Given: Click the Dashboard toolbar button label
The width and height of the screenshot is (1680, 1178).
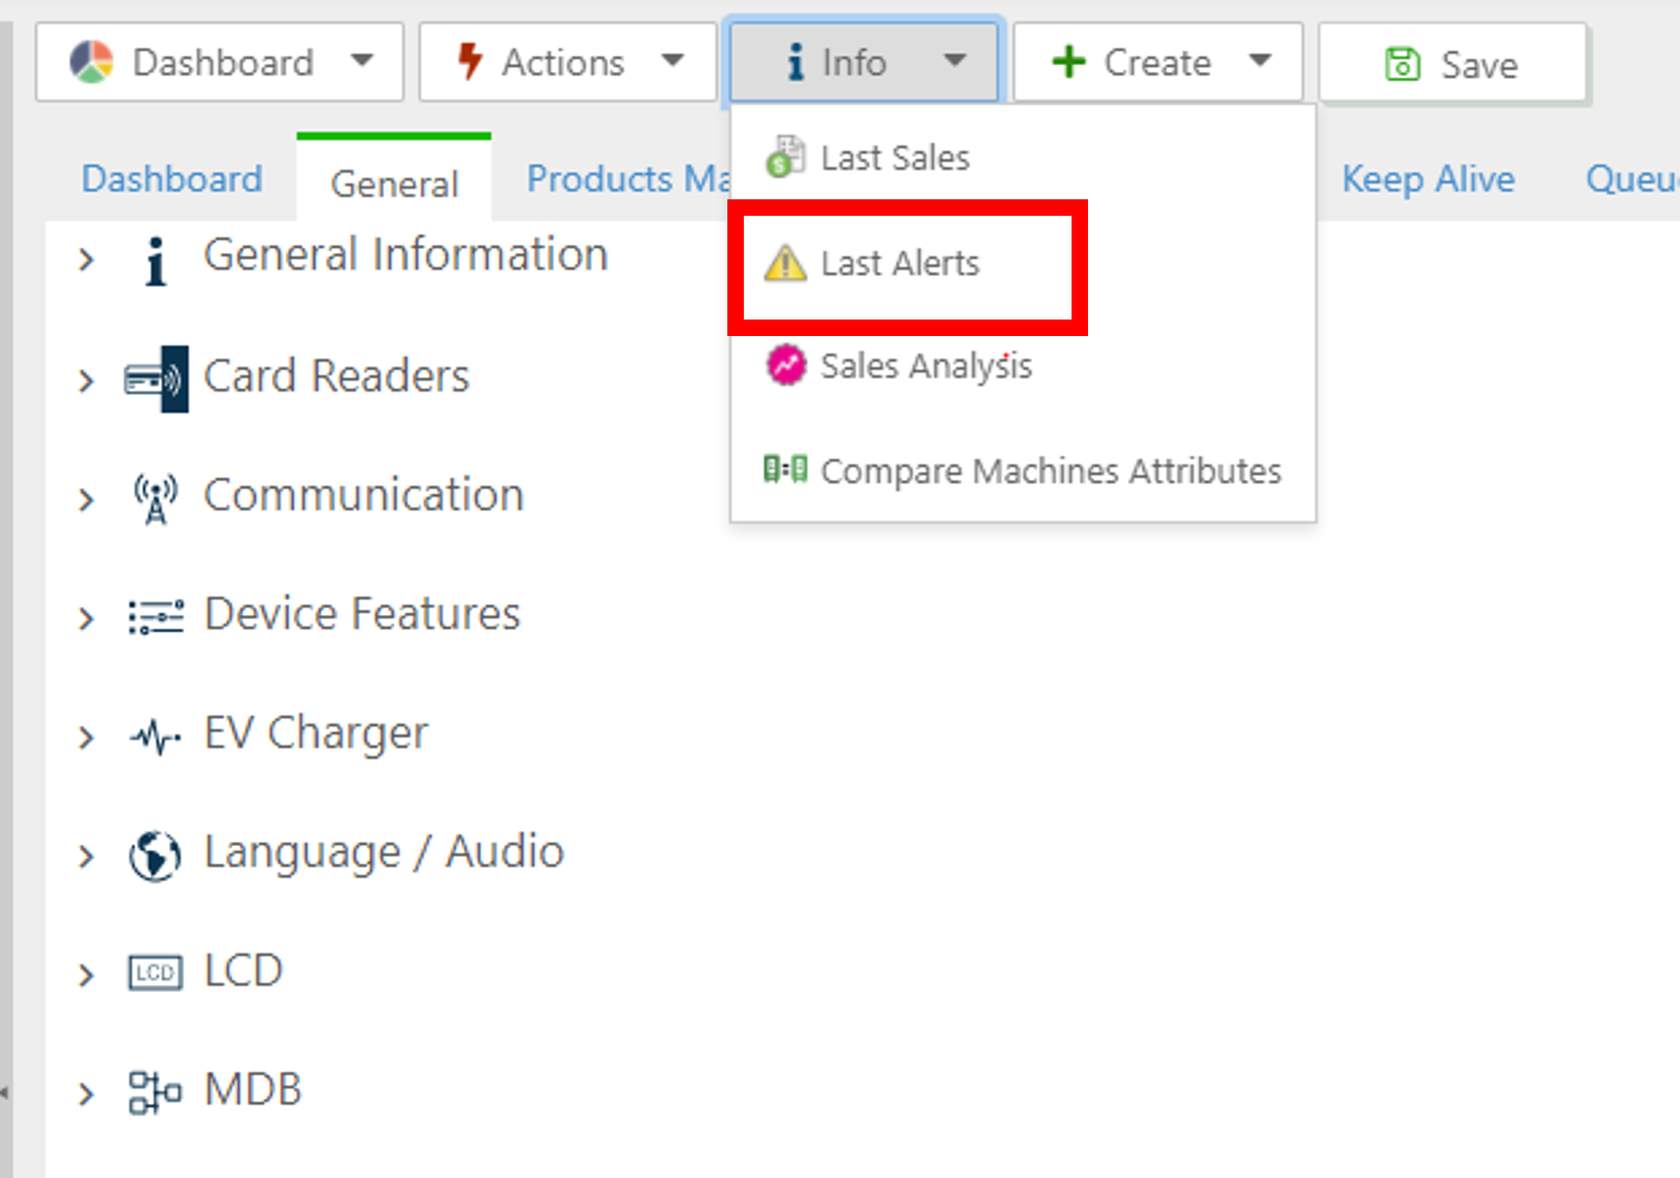Looking at the screenshot, I should tap(223, 62).
